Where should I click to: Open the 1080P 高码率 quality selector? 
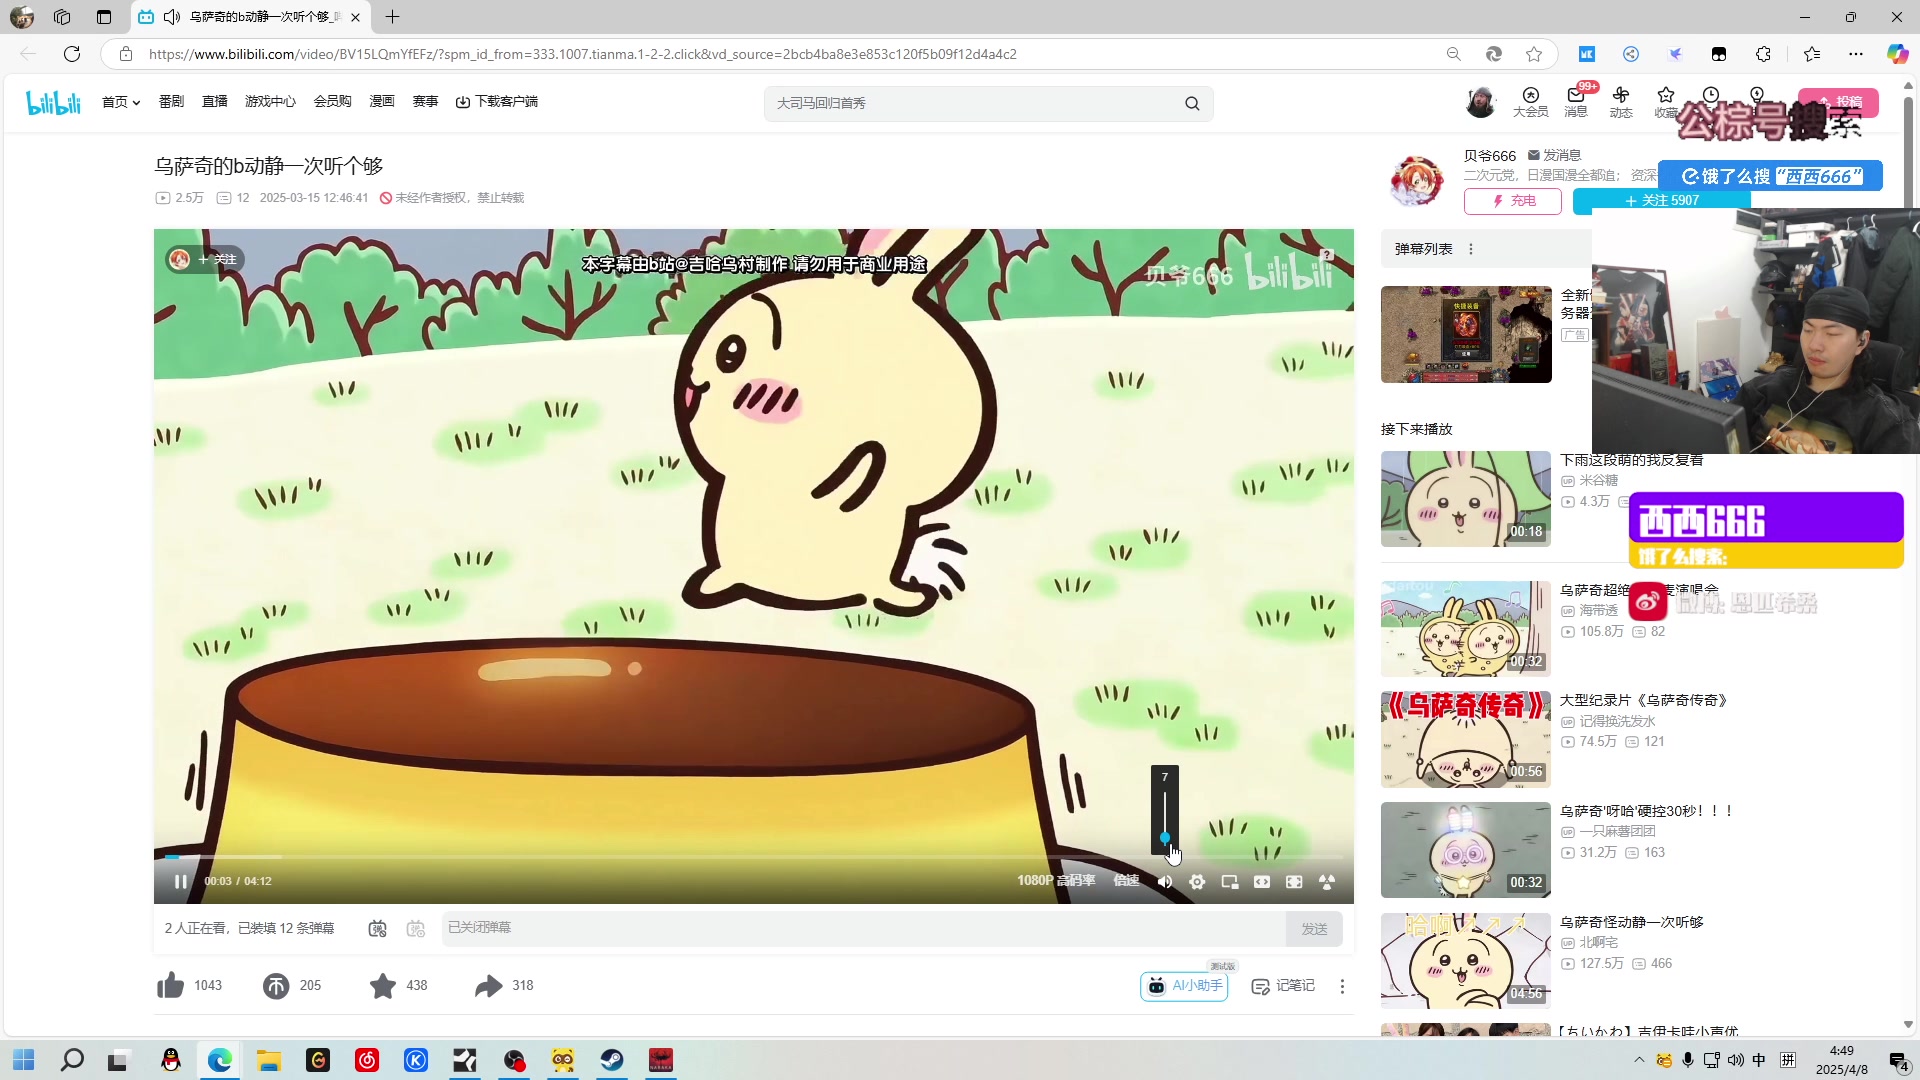point(1056,881)
